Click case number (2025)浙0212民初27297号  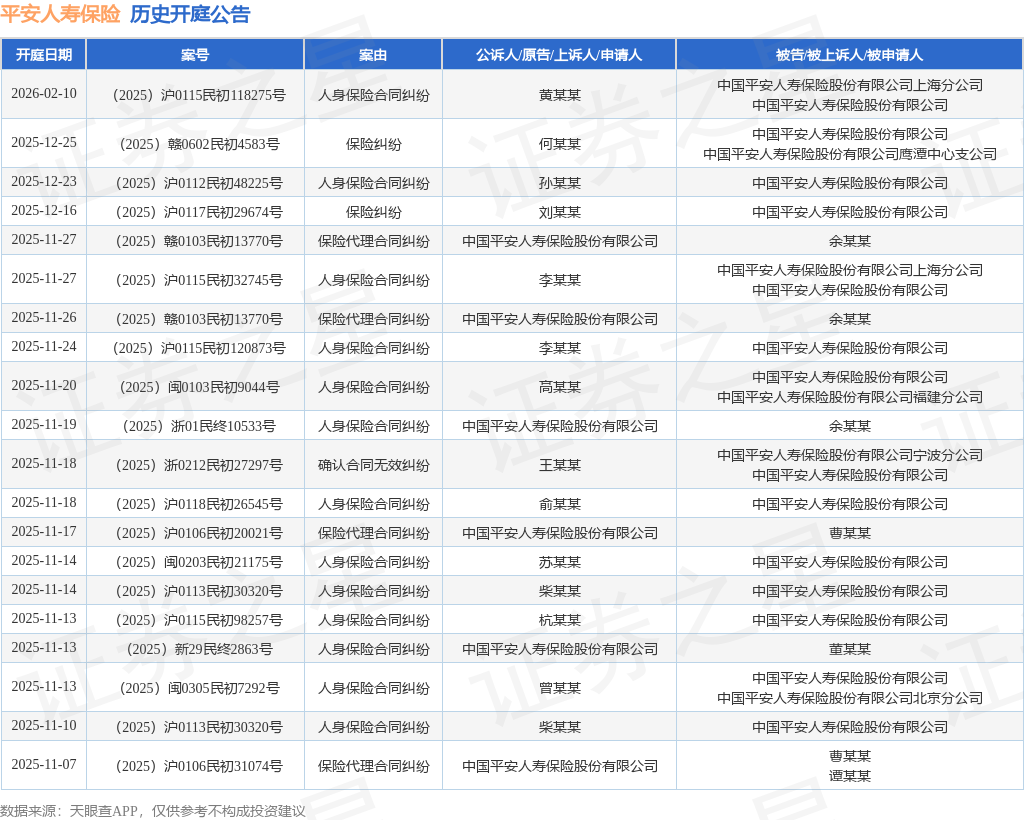(x=199, y=465)
